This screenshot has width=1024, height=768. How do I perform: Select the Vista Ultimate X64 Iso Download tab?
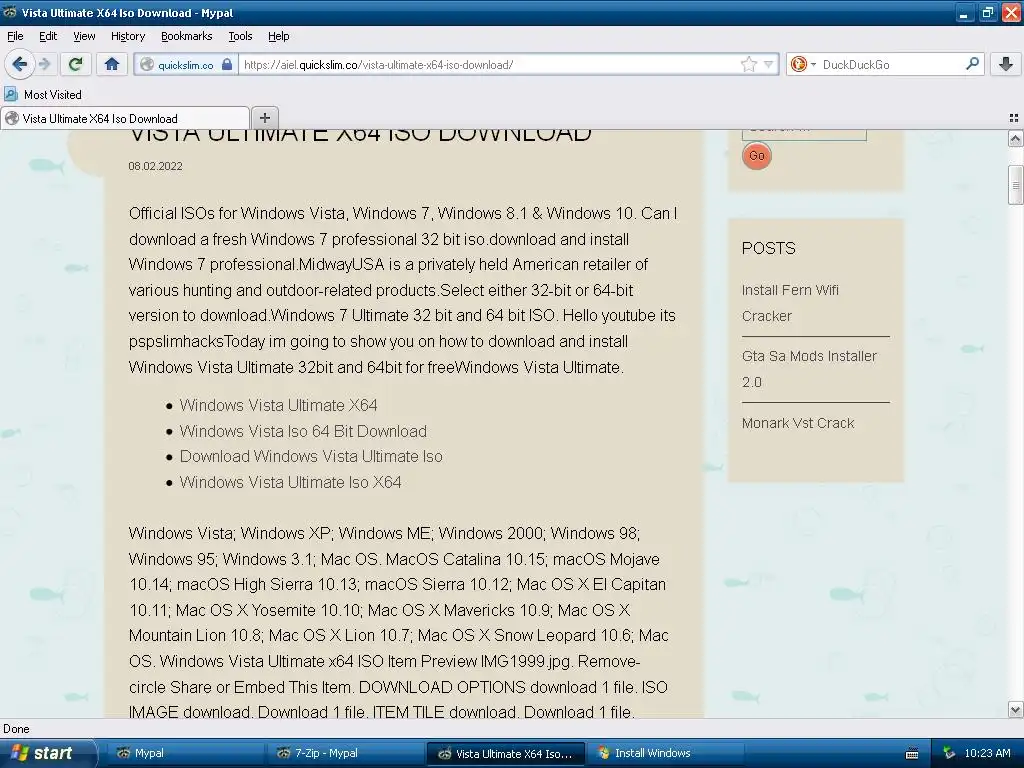pos(125,118)
